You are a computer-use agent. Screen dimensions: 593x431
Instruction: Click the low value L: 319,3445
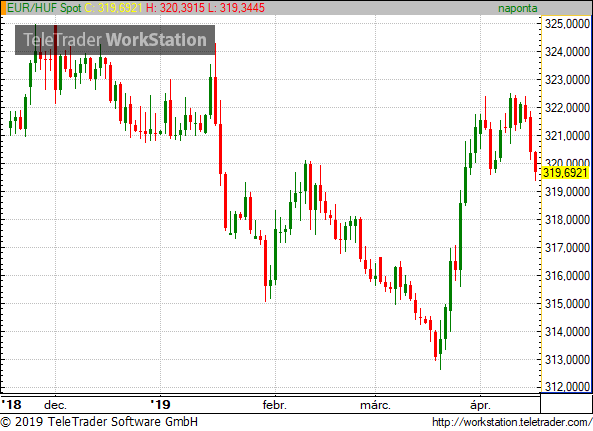click(x=236, y=8)
